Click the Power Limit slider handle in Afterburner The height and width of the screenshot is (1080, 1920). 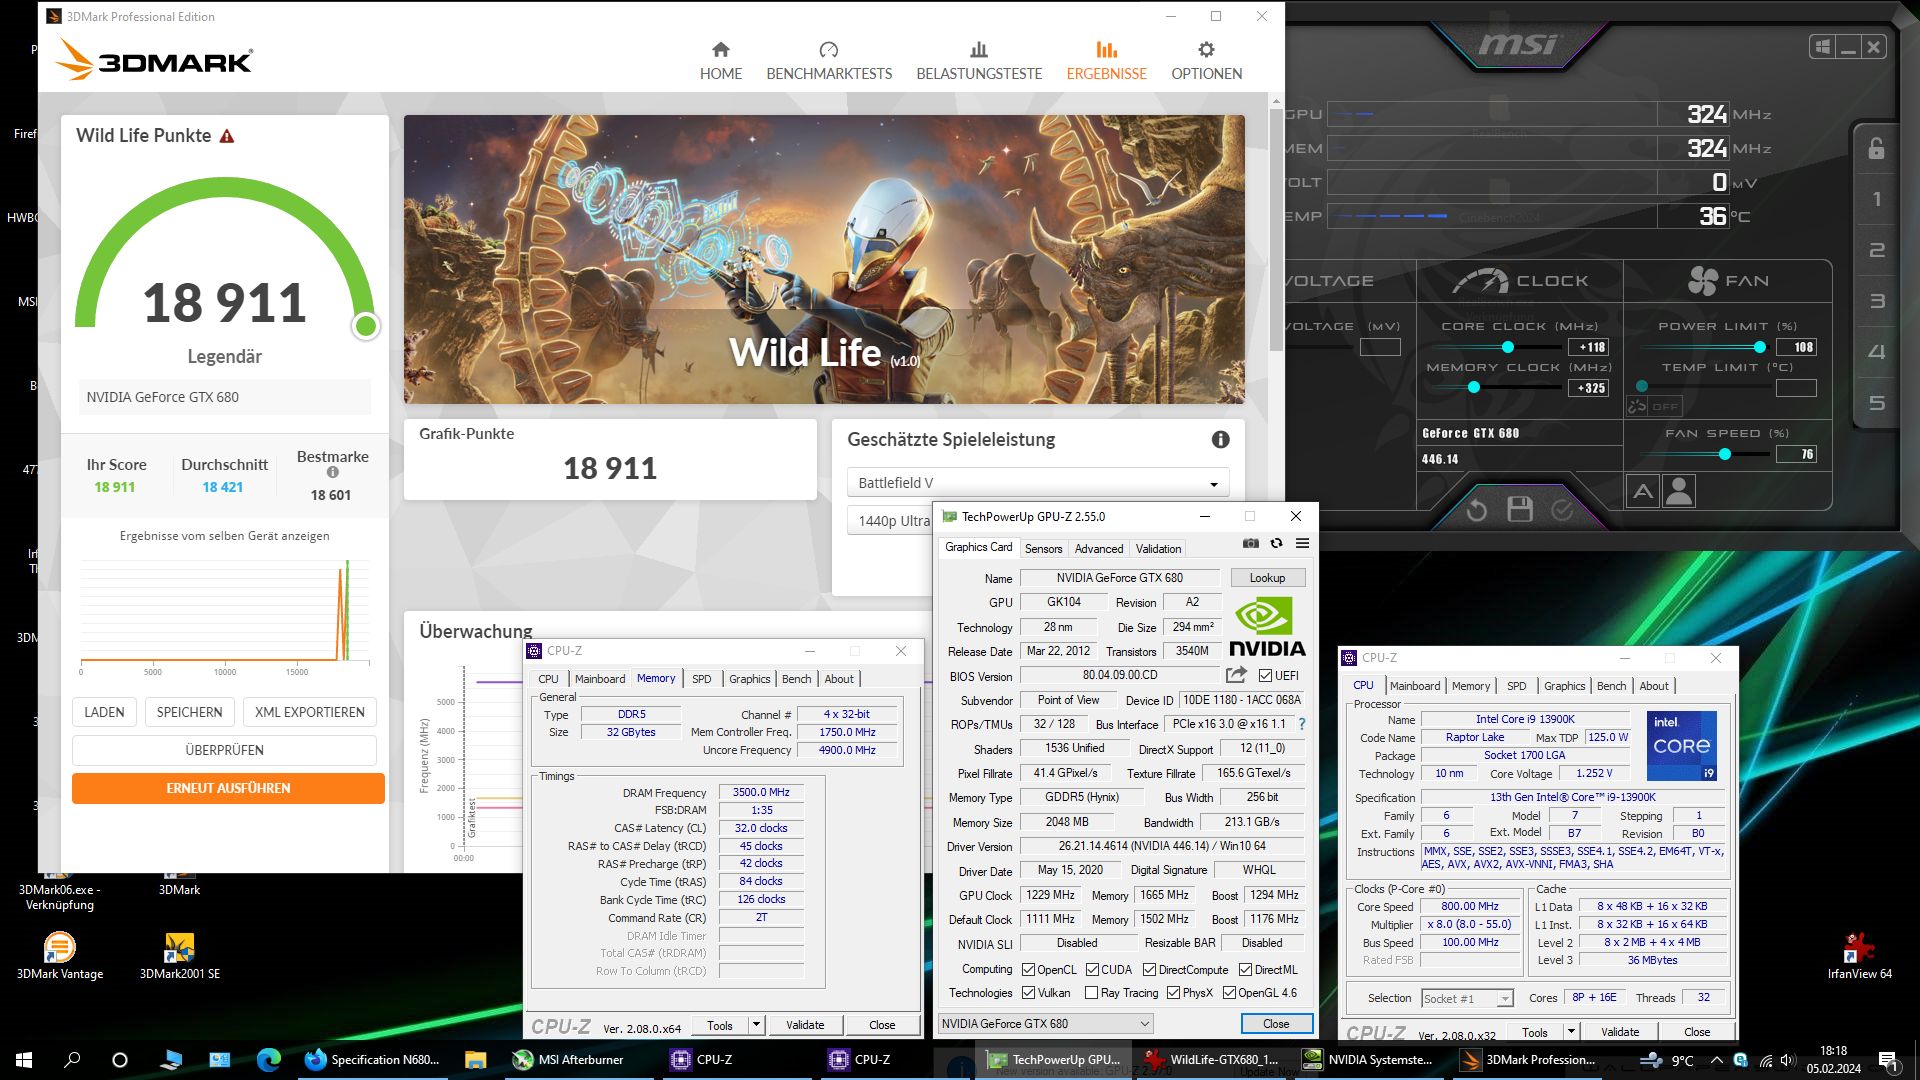(1759, 347)
